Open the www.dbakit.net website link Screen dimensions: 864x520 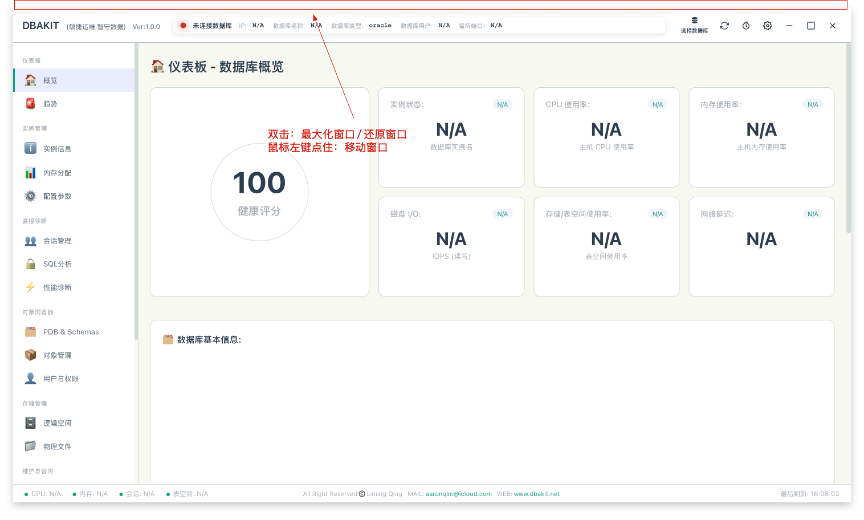pos(537,494)
